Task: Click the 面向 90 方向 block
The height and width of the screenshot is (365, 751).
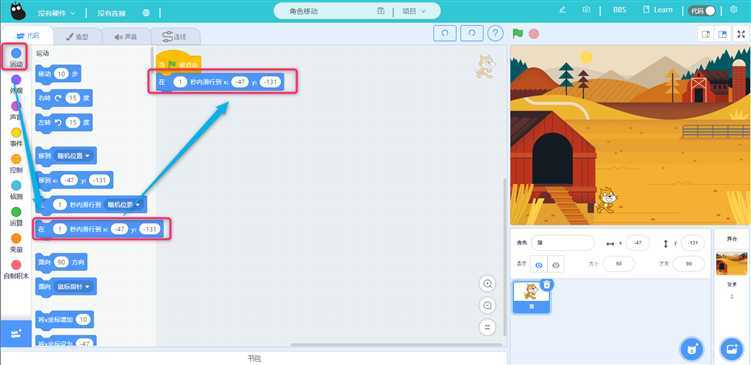Action: coord(61,262)
